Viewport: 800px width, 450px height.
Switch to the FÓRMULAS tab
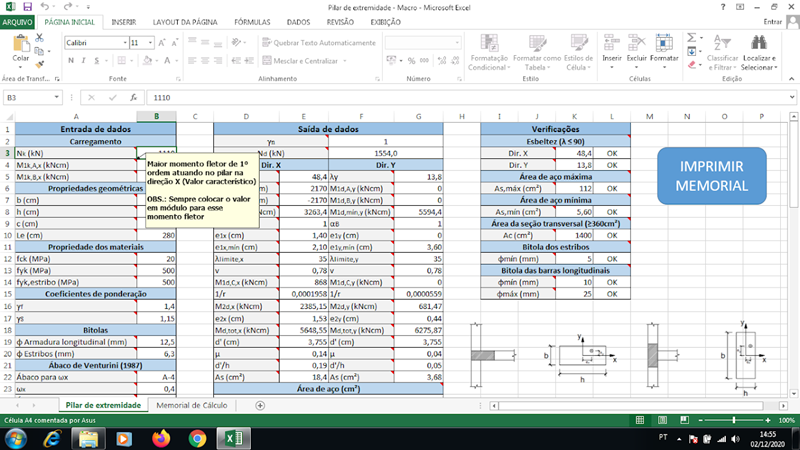[252, 22]
